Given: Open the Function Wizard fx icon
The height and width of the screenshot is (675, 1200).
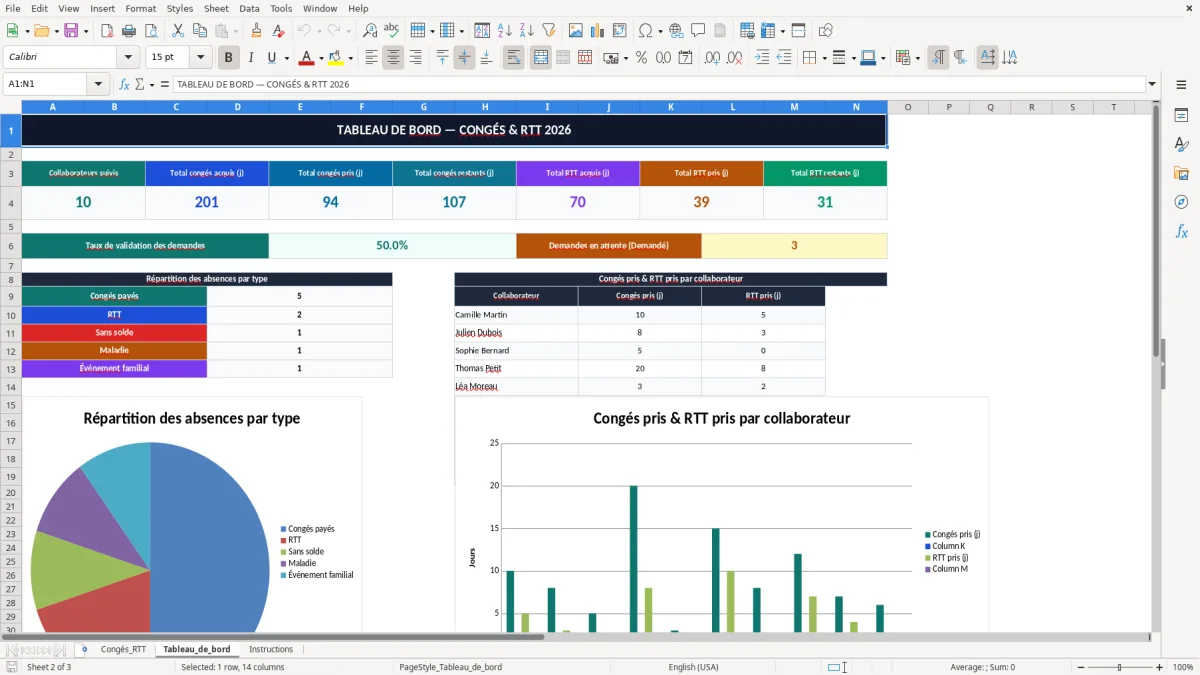Looking at the screenshot, I should tap(124, 84).
